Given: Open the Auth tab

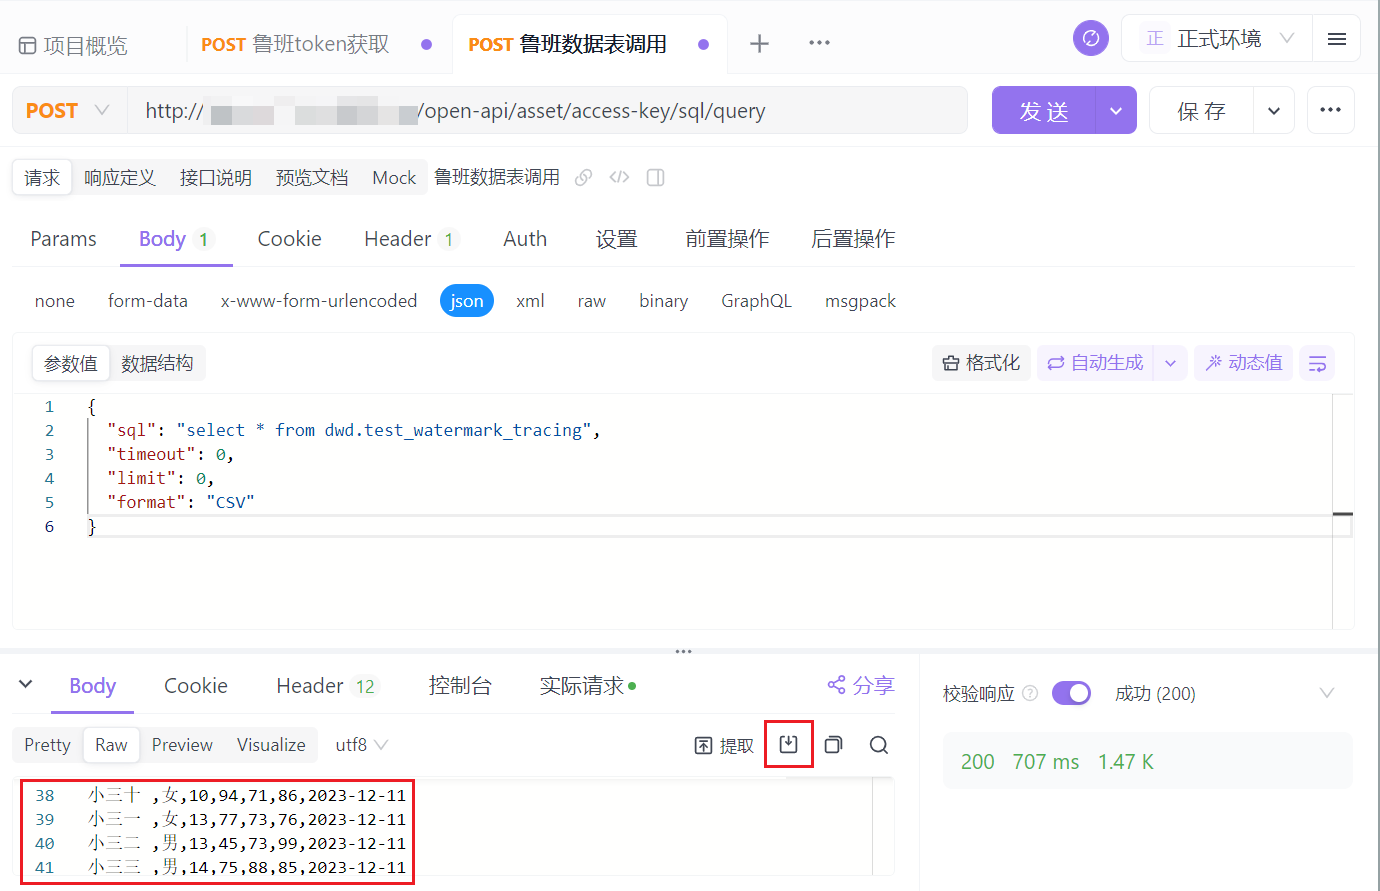Looking at the screenshot, I should [525, 238].
